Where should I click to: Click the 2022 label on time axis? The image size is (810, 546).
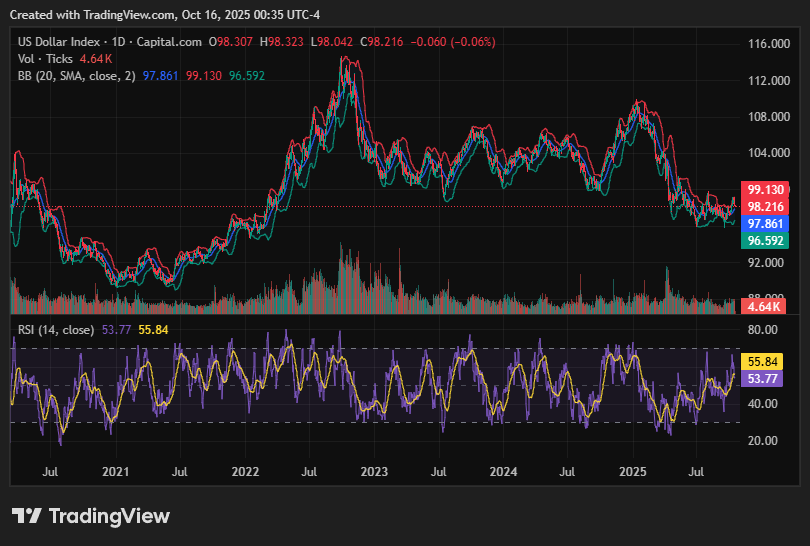click(x=245, y=470)
